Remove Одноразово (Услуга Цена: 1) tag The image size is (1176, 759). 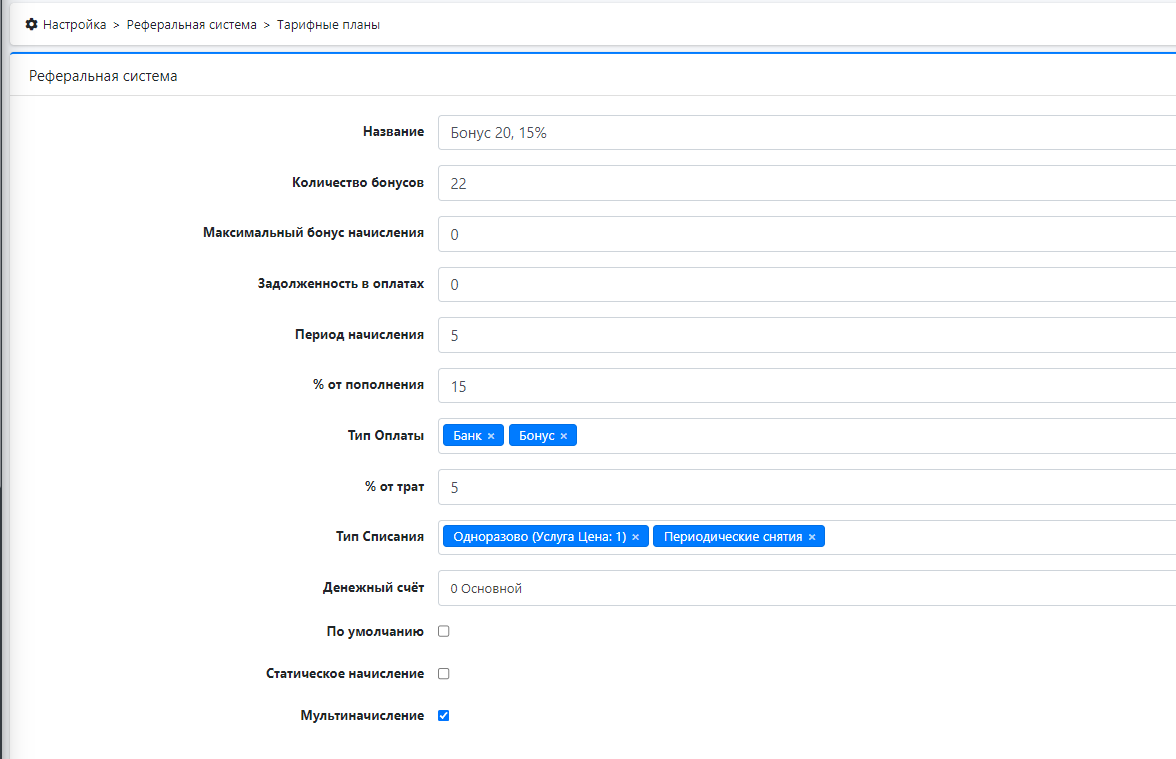pyautogui.click(x=635, y=537)
